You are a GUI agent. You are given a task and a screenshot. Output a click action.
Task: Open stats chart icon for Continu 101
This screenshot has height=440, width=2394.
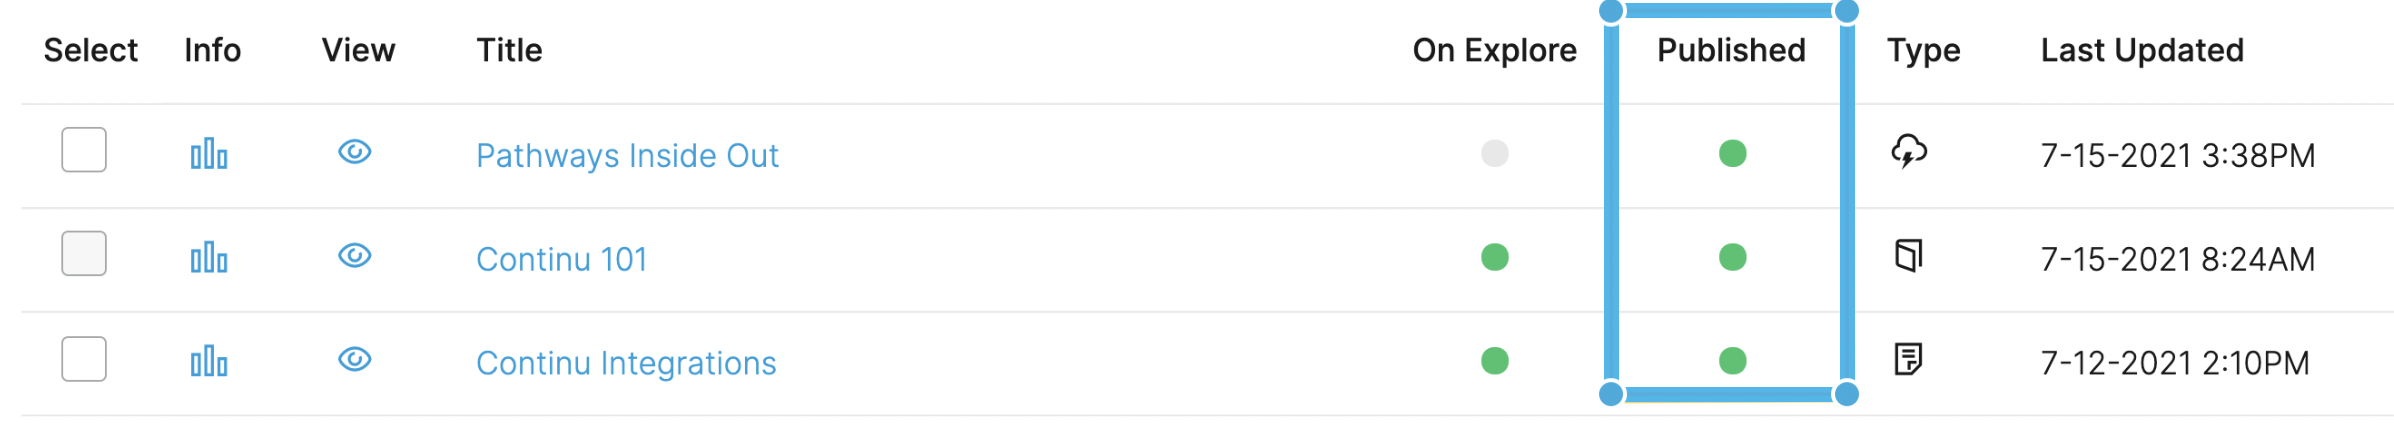click(209, 258)
